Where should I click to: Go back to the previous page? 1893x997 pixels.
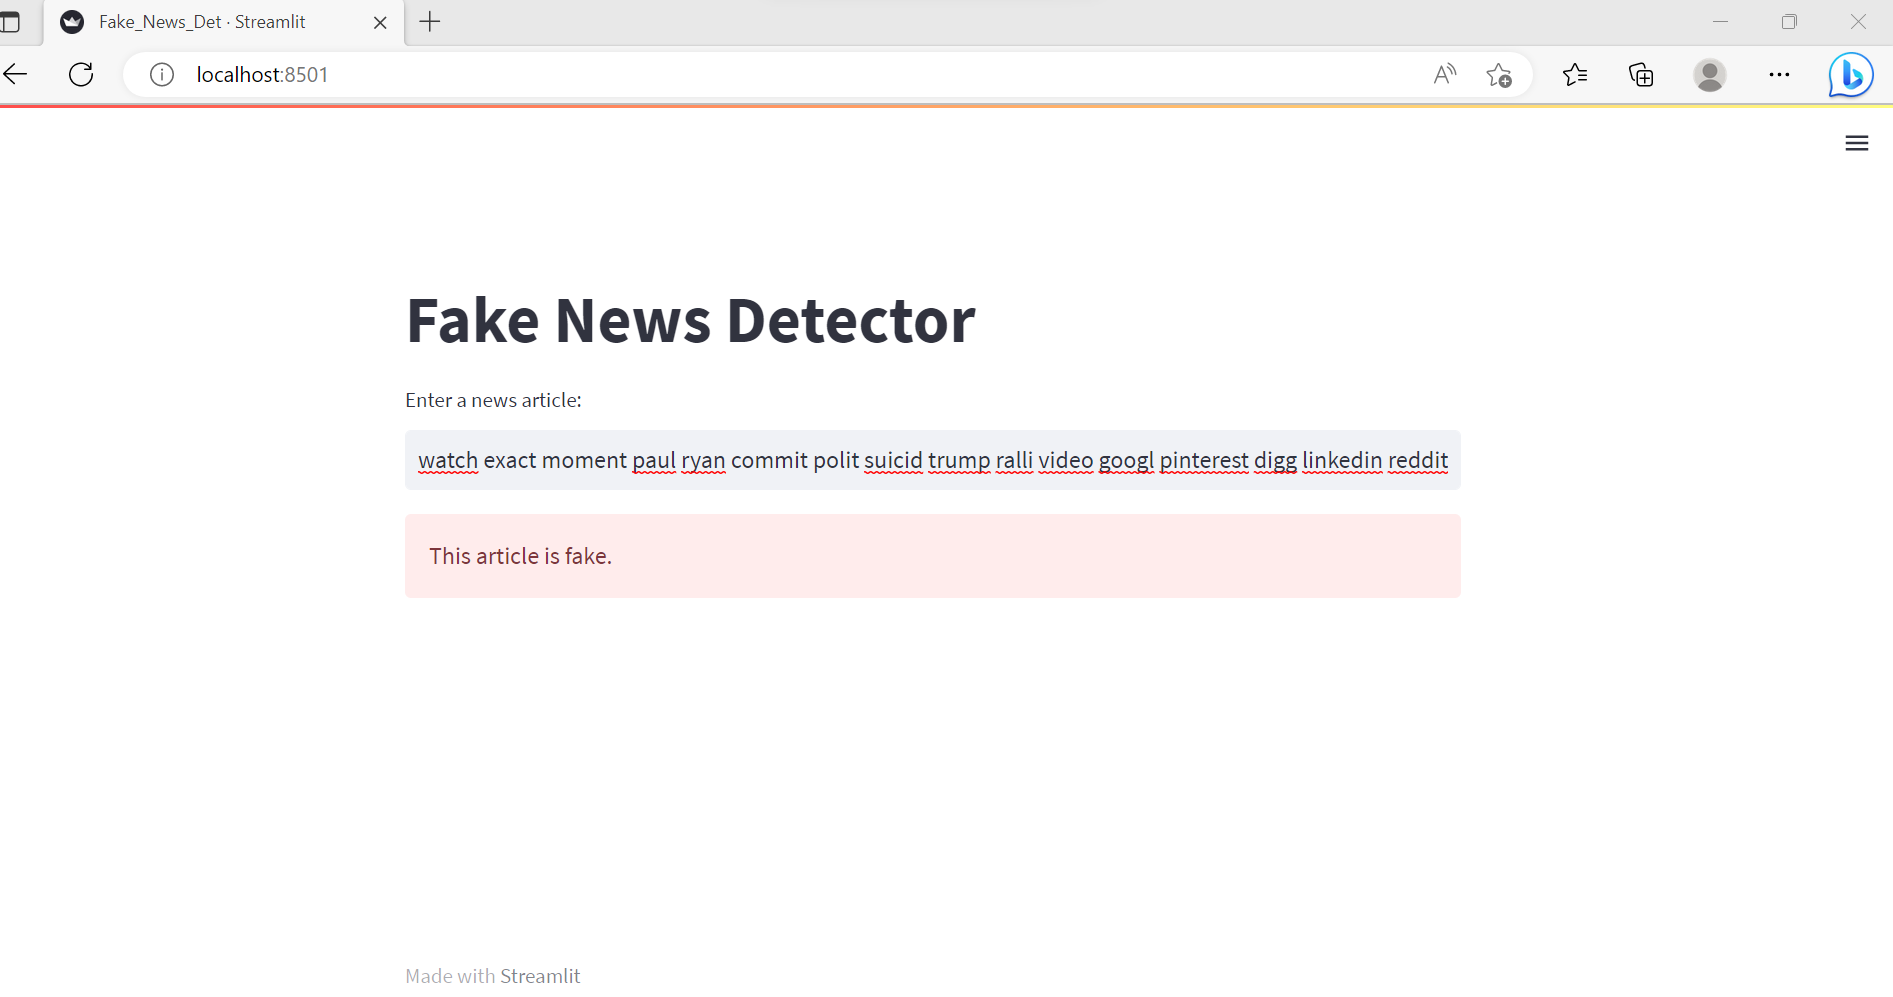(15, 74)
